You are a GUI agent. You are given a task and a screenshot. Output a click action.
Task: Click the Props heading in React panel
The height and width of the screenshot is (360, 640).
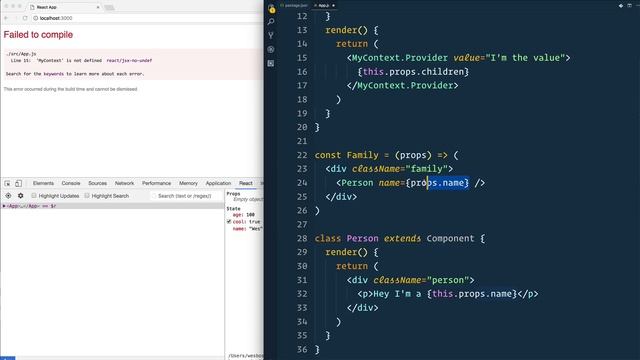pos(233,194)
